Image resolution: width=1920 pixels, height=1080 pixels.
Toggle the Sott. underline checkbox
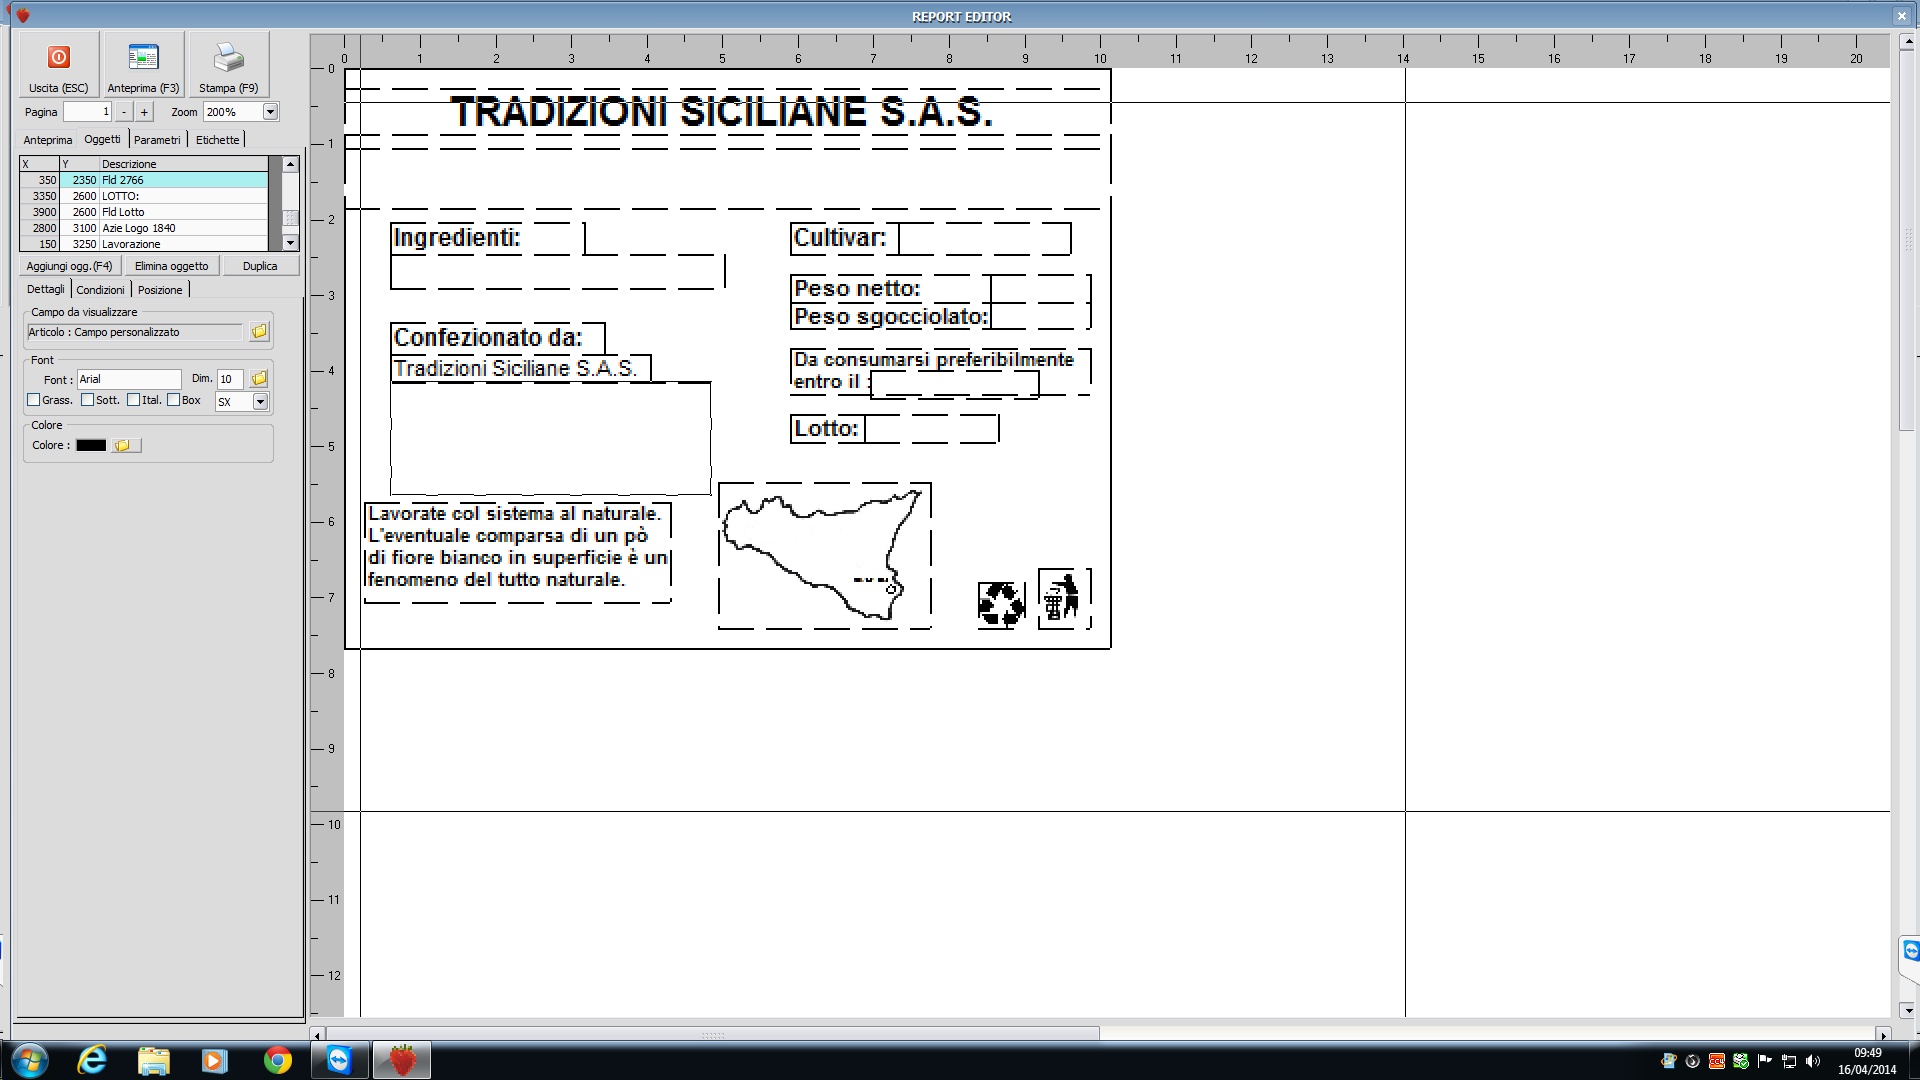coord(88,400)
